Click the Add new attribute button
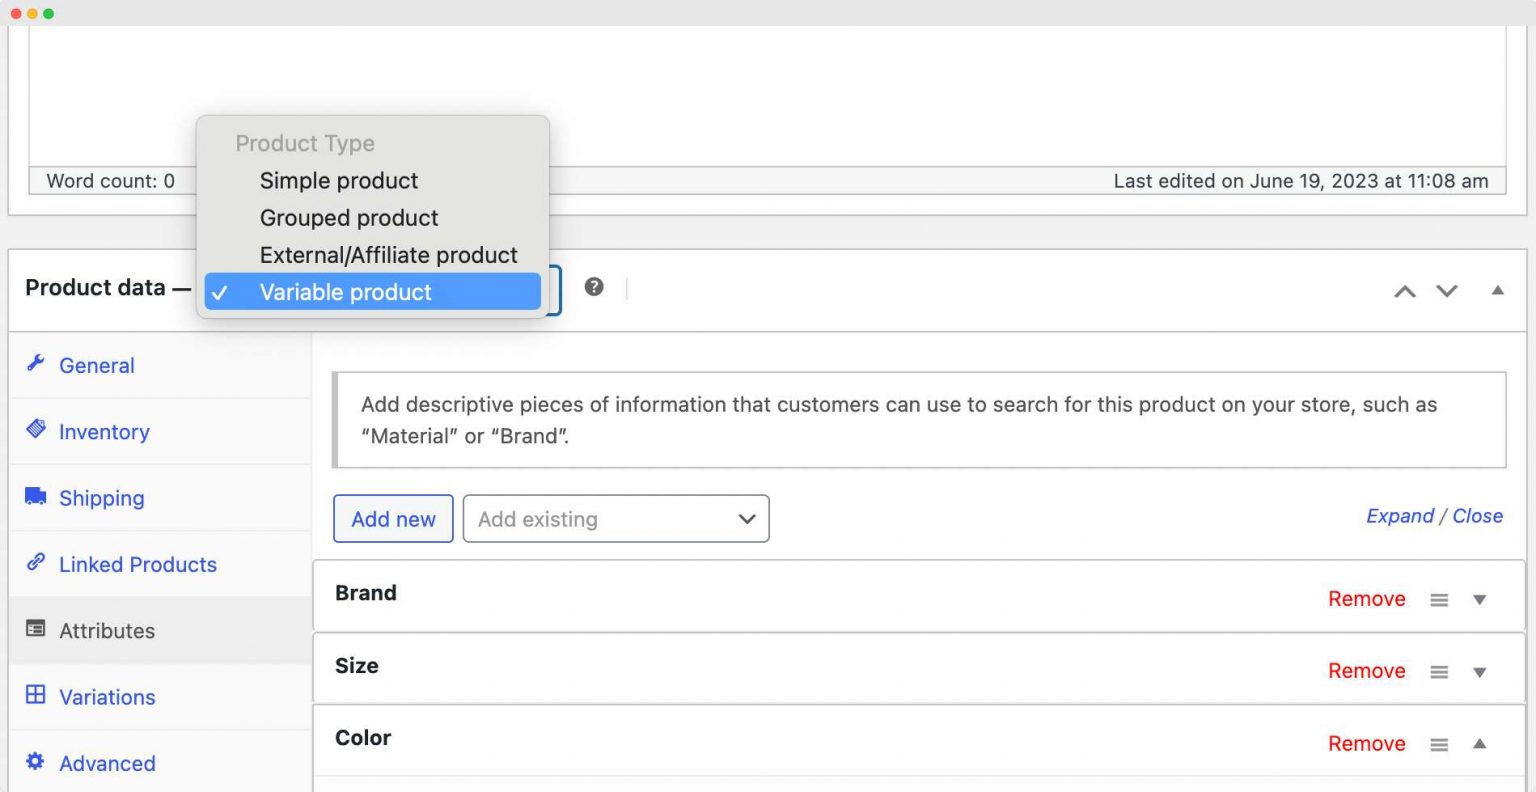Image resolution: width=1536 pixels, height=792 pixels. [x=393, y=518]
